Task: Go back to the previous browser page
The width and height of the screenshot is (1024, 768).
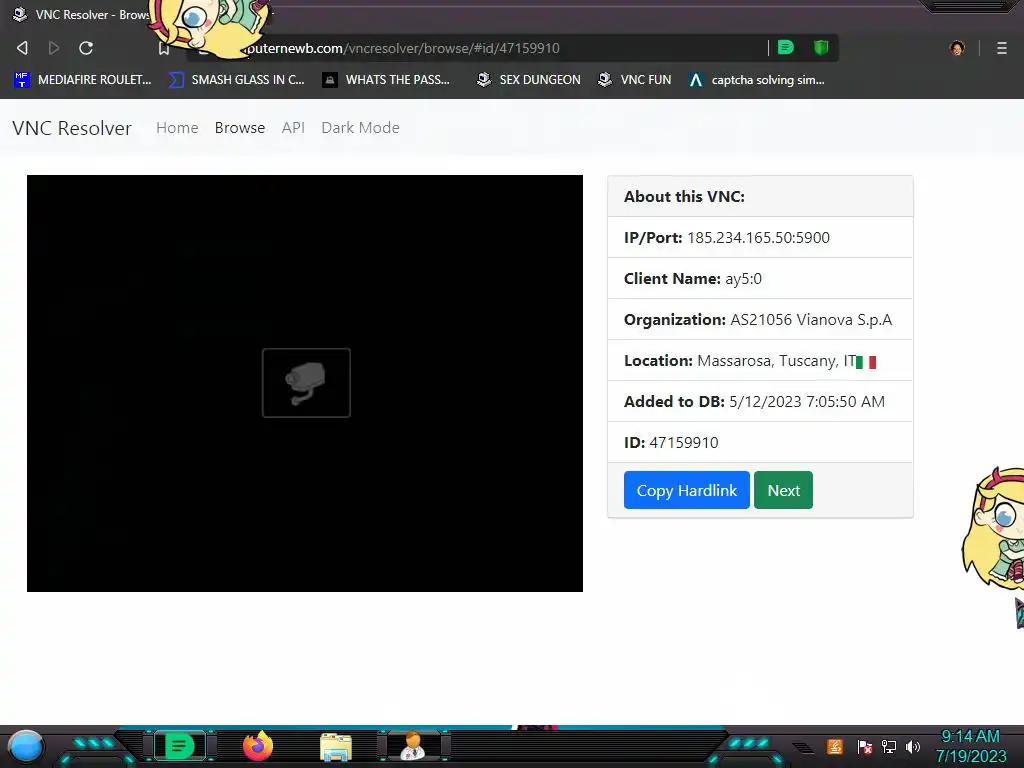Action: [x=22, y=48]
